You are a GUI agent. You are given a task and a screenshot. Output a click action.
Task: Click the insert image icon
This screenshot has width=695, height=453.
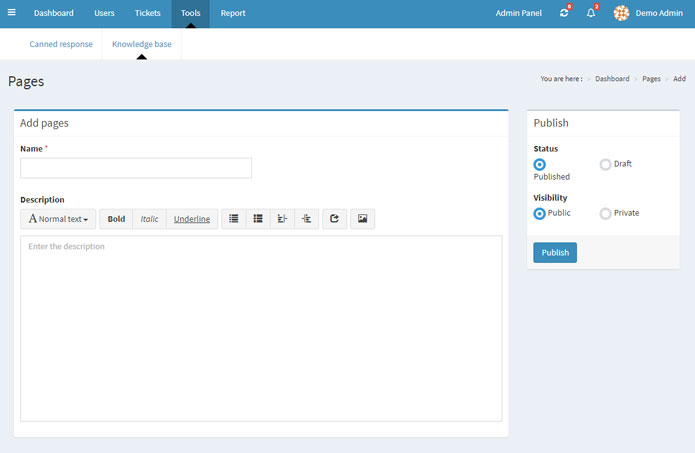(362, 219)
